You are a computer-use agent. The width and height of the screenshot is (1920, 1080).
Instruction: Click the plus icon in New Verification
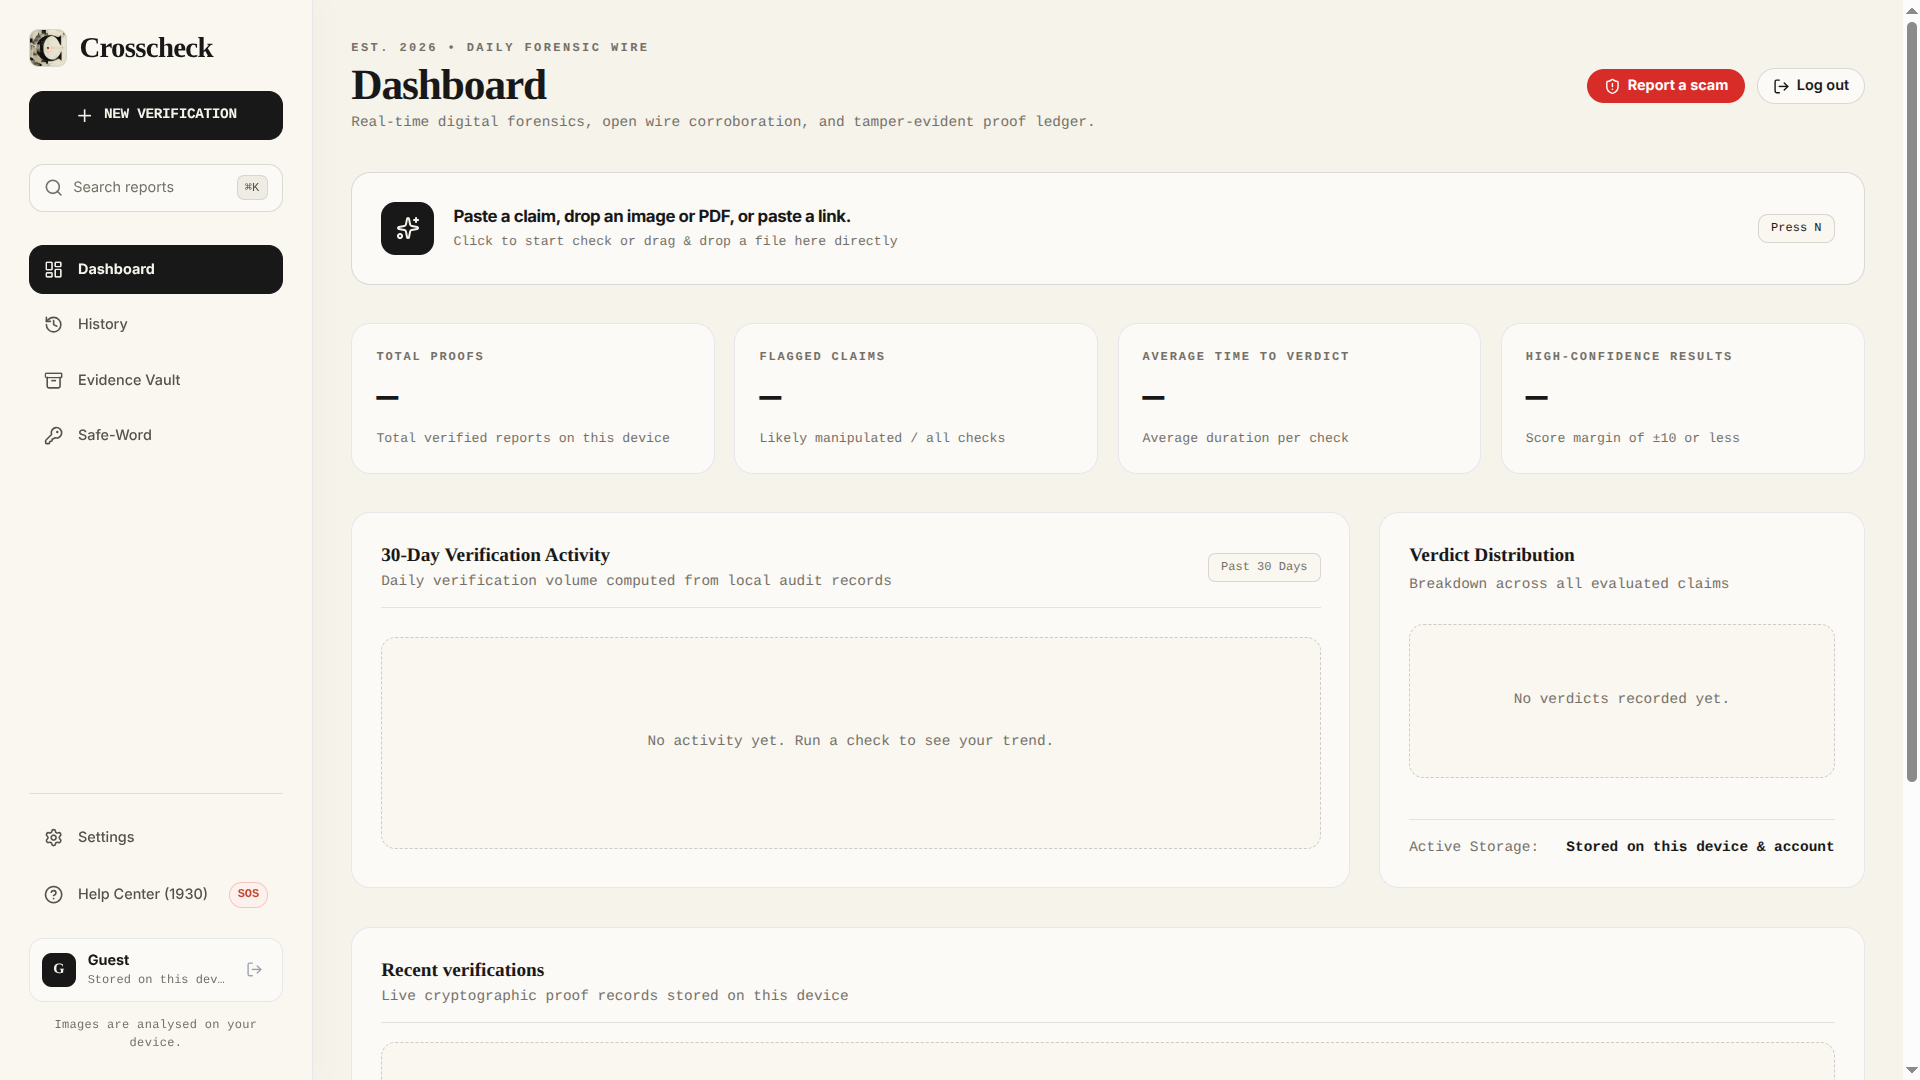[x=85, y=115]
